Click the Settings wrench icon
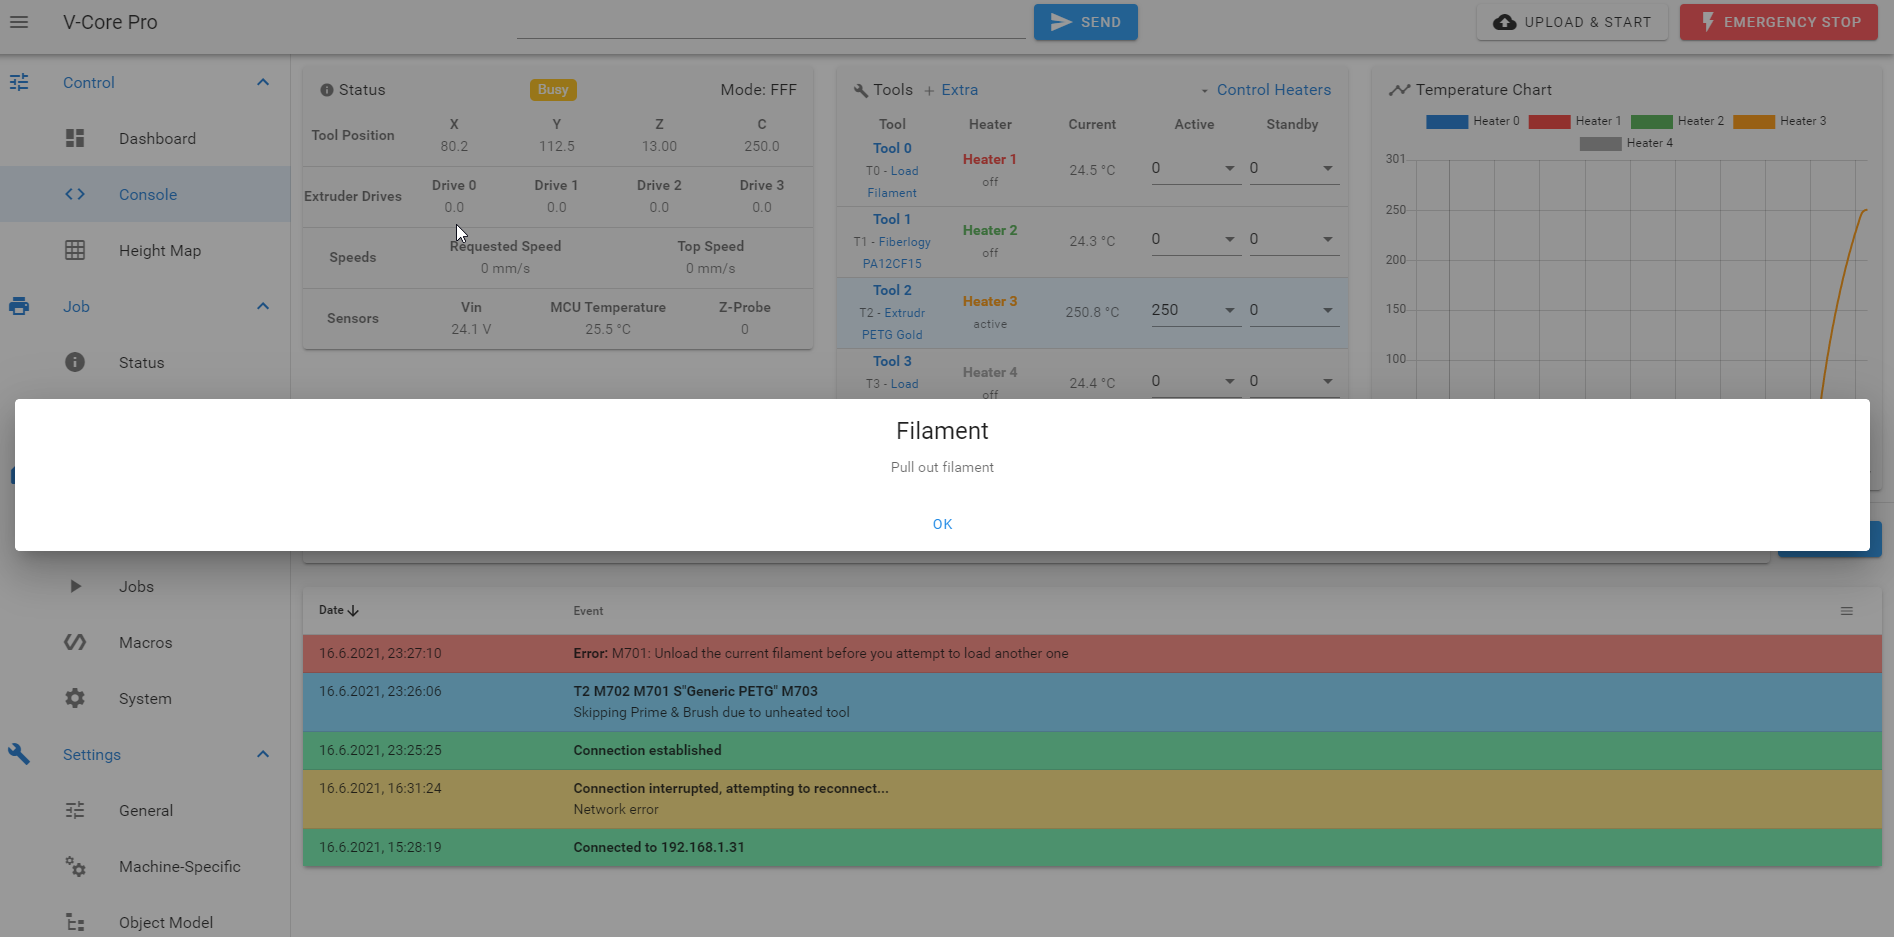Image resolution: width=1894 pixels, height=937 pixels. point(19,754)
